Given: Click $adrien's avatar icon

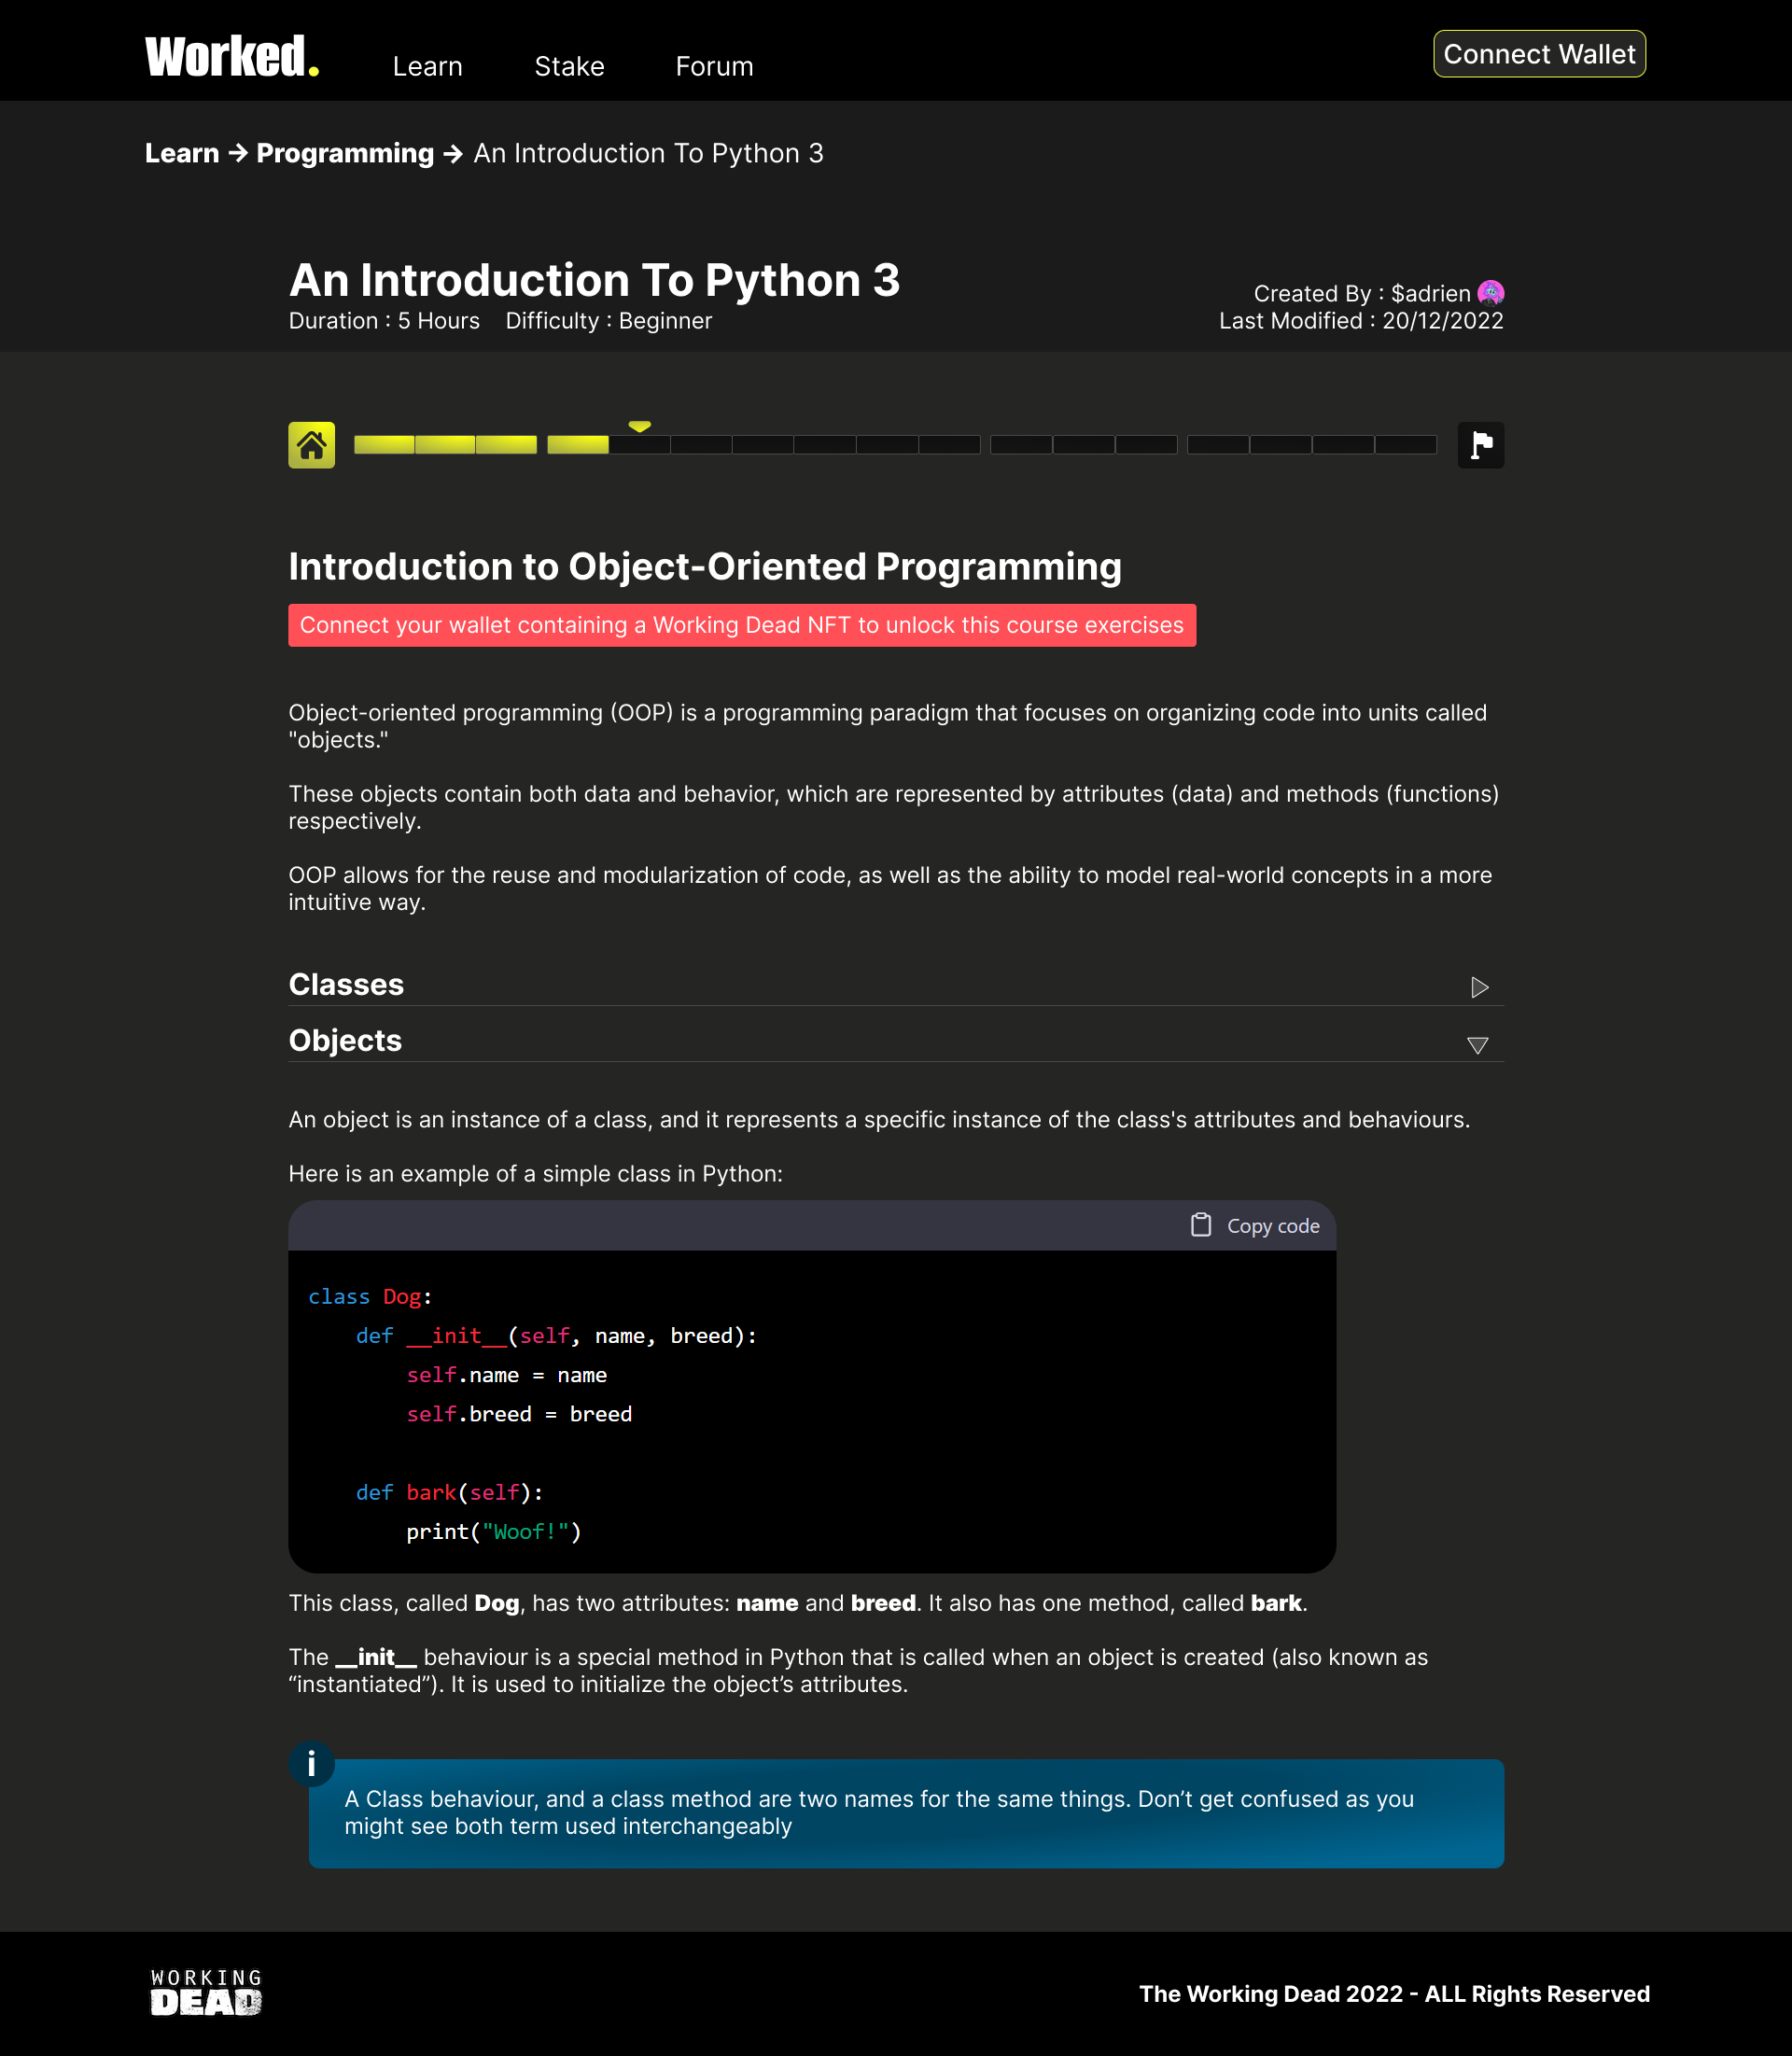Looking at the screenshot, I should 1490,293.
